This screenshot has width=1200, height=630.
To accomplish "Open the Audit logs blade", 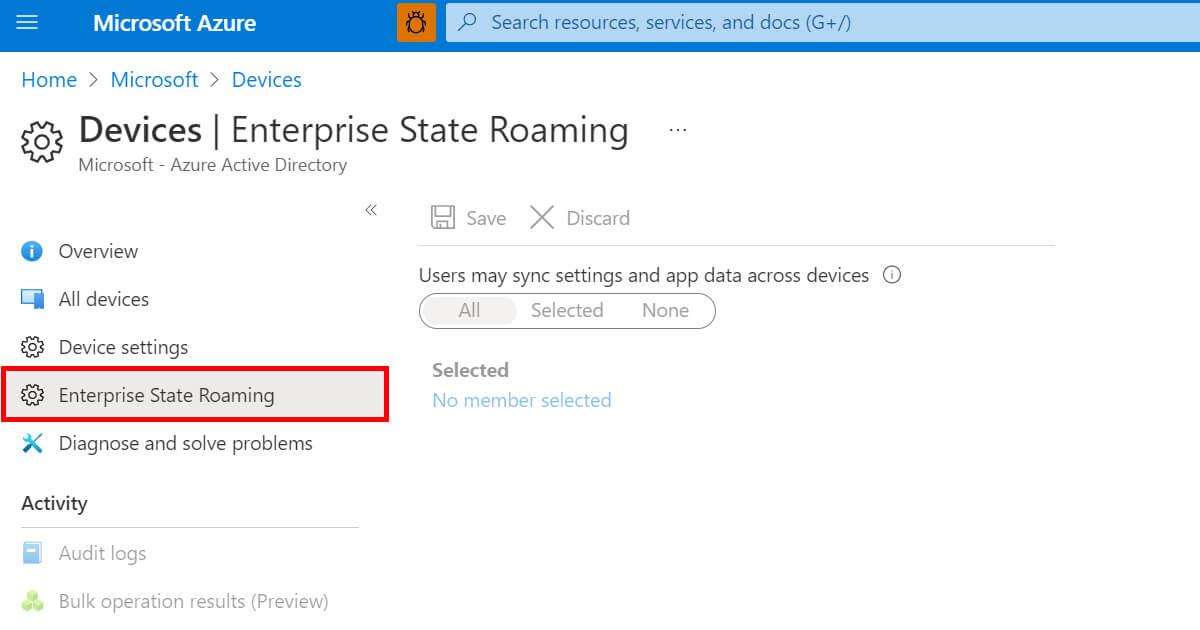I will tap(103, 552).
